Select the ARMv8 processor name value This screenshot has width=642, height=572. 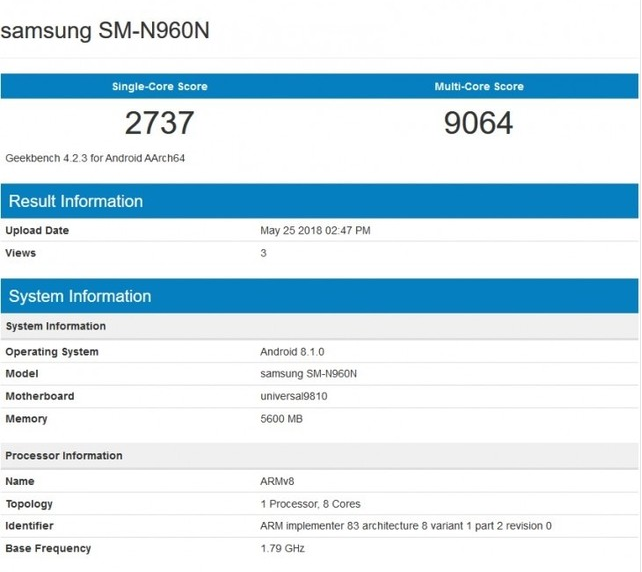[x=277, y=482]
